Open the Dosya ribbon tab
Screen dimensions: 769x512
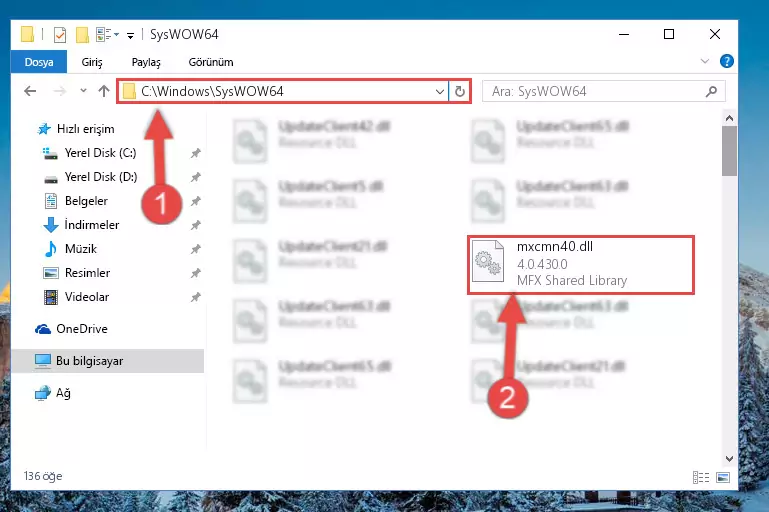[39, 62]
